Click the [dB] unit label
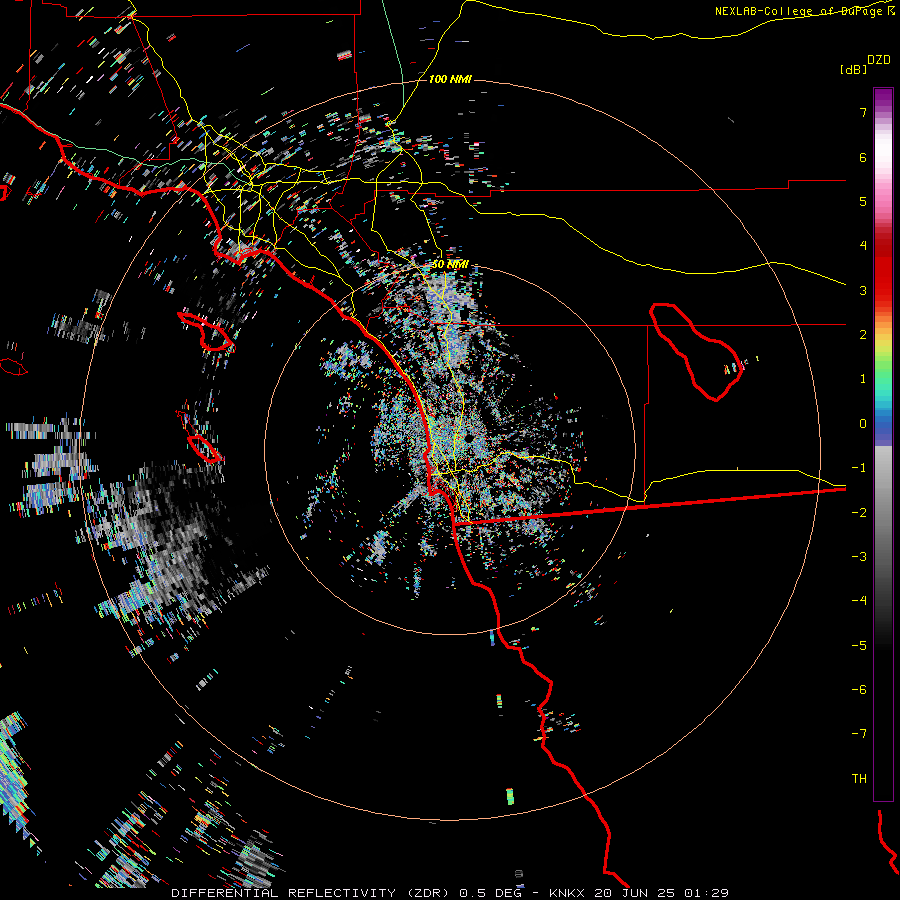The width and height of the screenshot is (900, 900). (854, 70)
